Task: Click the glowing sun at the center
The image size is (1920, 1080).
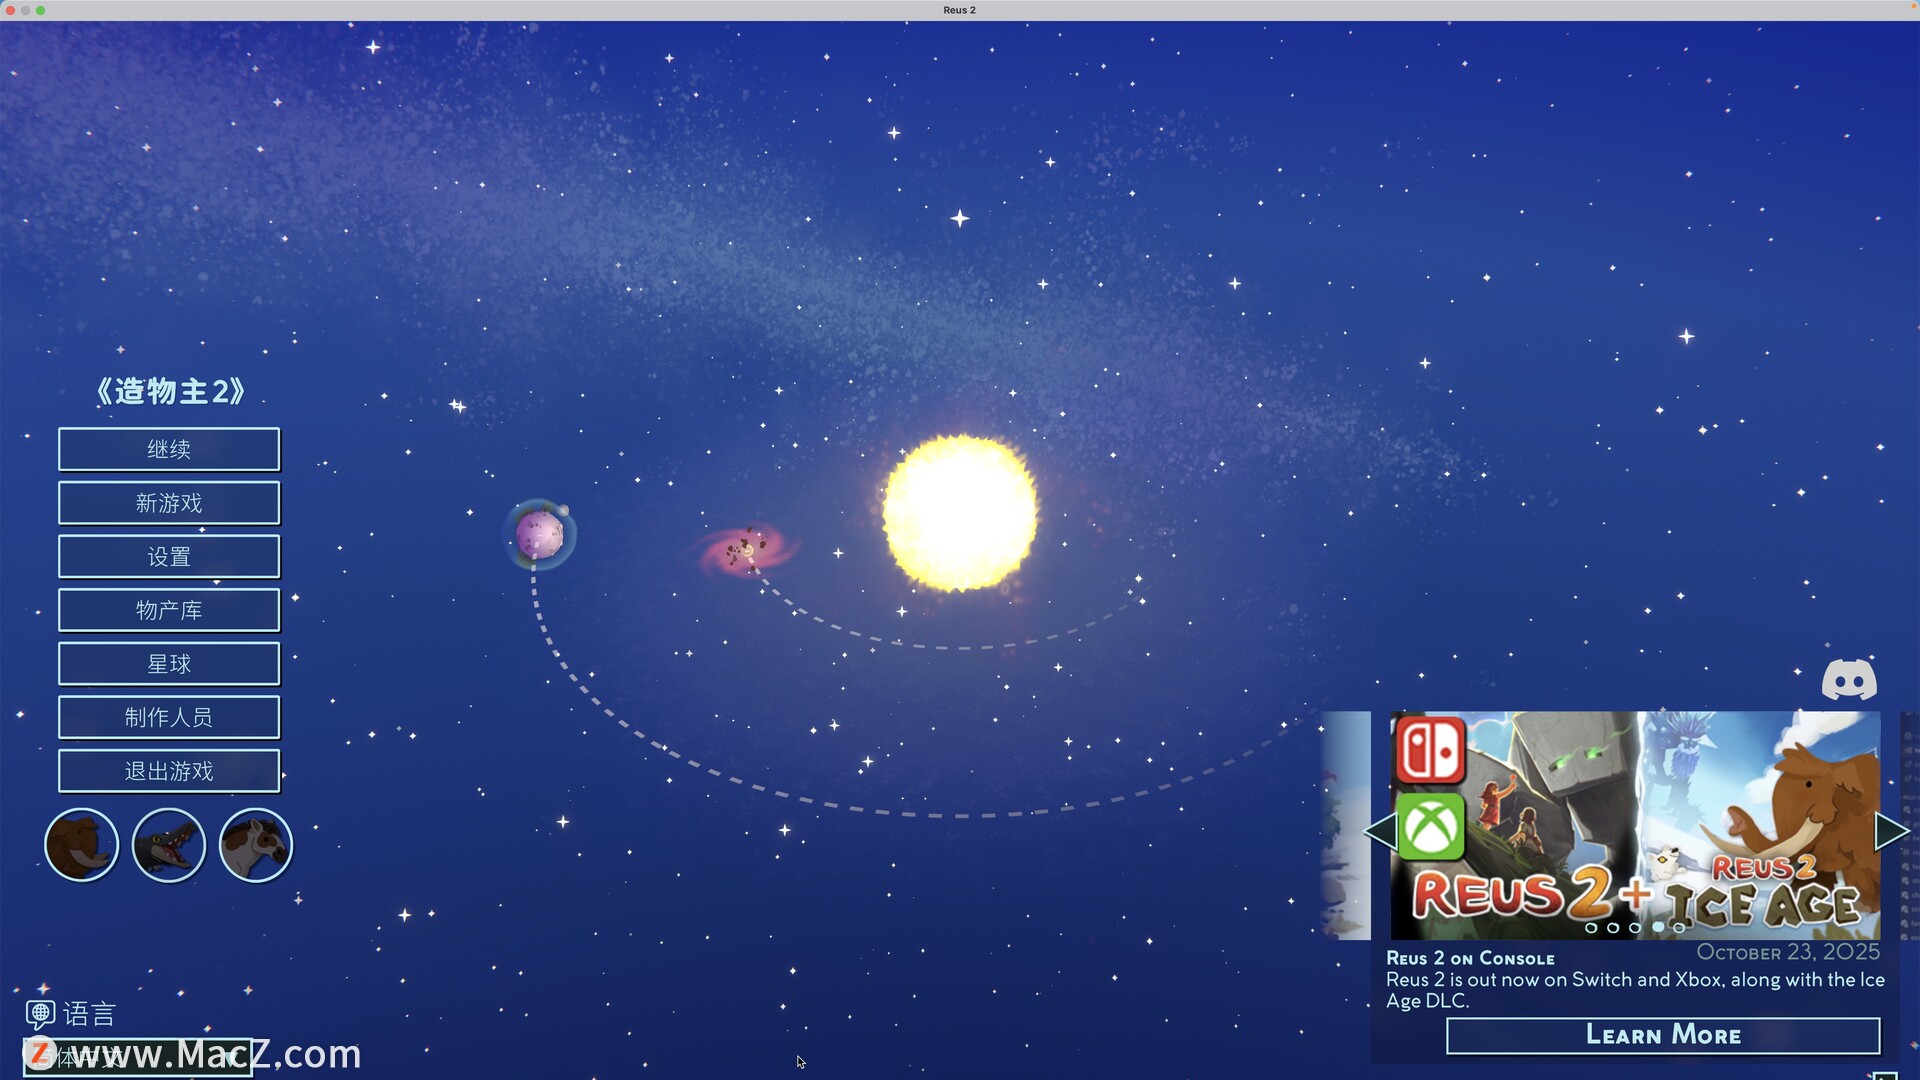Action: tap(959, 513)
